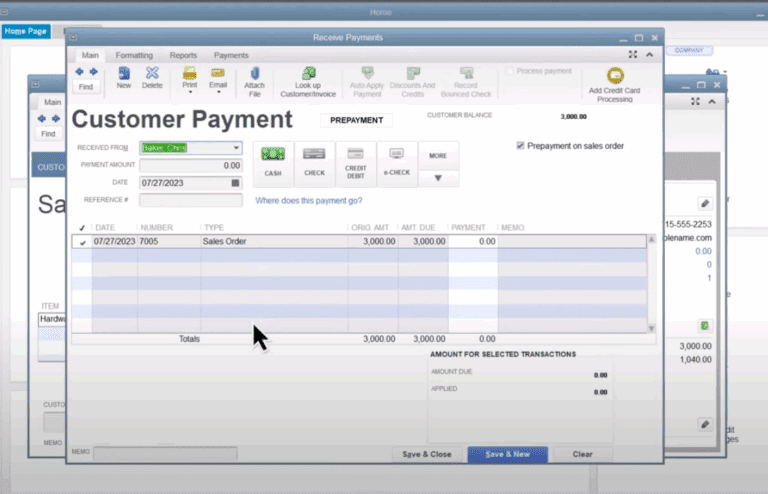Click the Save & Close button
This screenshot has width=768, height=494.
tap(426, 454)
